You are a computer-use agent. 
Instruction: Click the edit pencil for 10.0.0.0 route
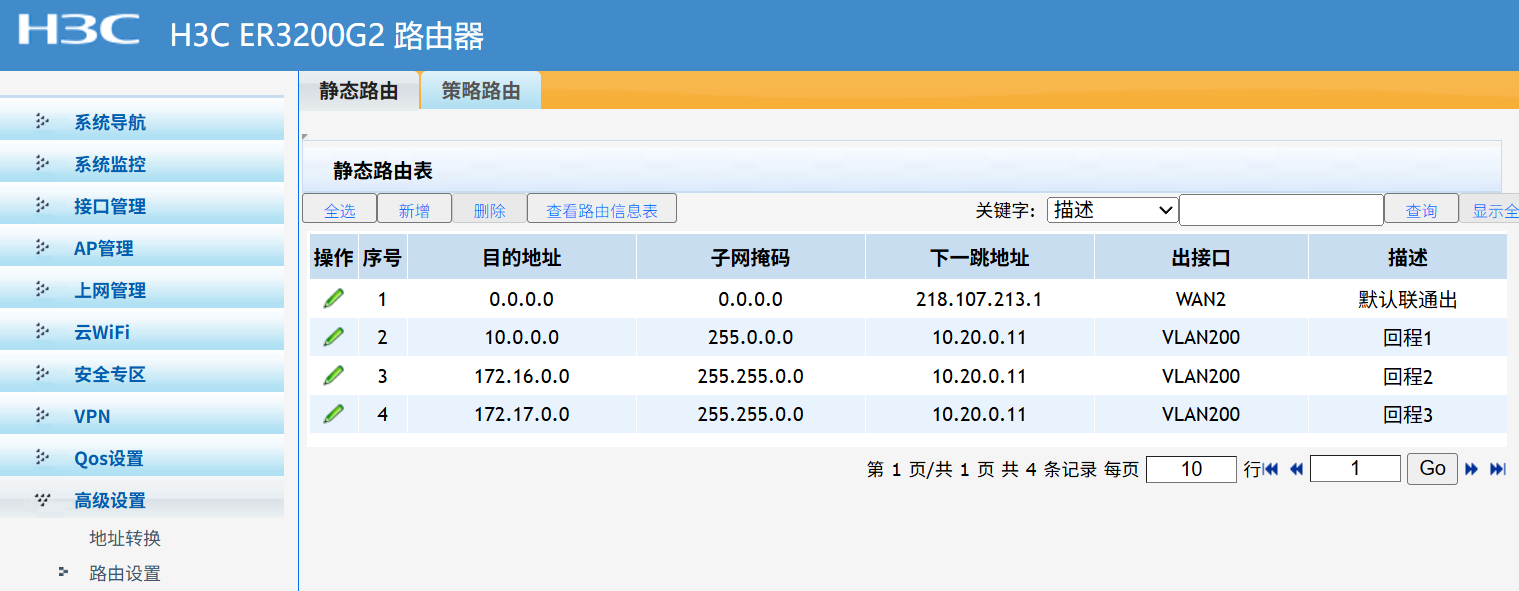[x=333, y=337]
